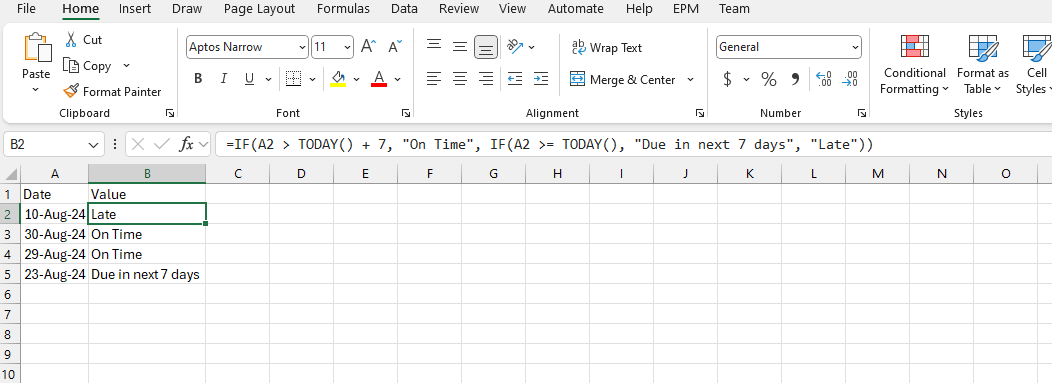This screenshot has height=383, width=1052.
Task: Open the font name dropdown
Action: click(x=302, y=47)
